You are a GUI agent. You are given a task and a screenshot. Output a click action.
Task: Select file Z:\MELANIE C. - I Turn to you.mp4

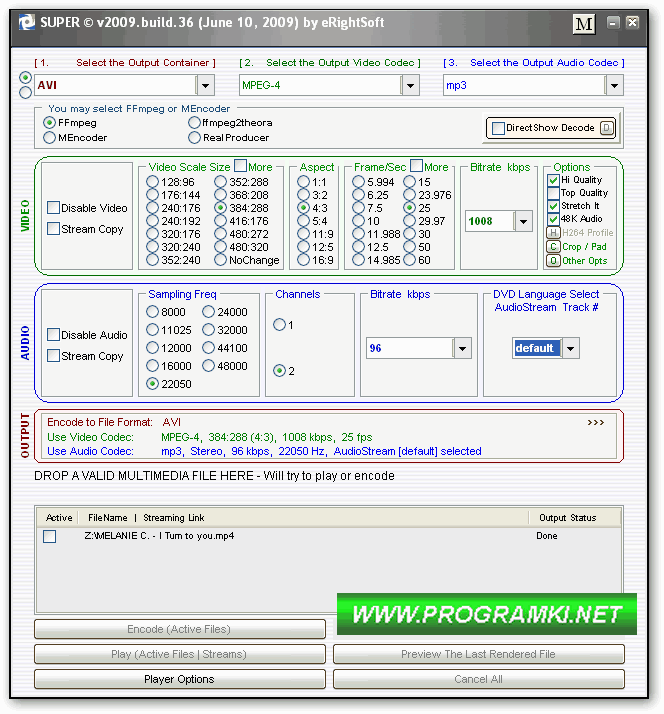click(x=159, y=536)
